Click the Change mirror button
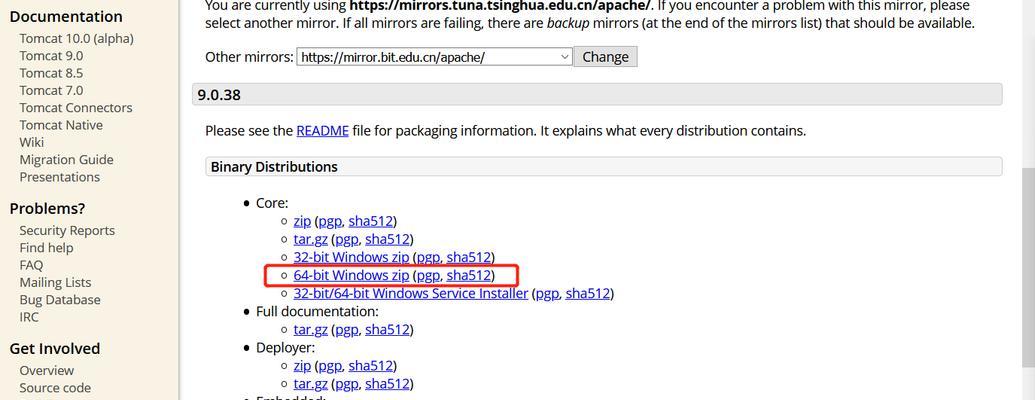 pos(605,57)
